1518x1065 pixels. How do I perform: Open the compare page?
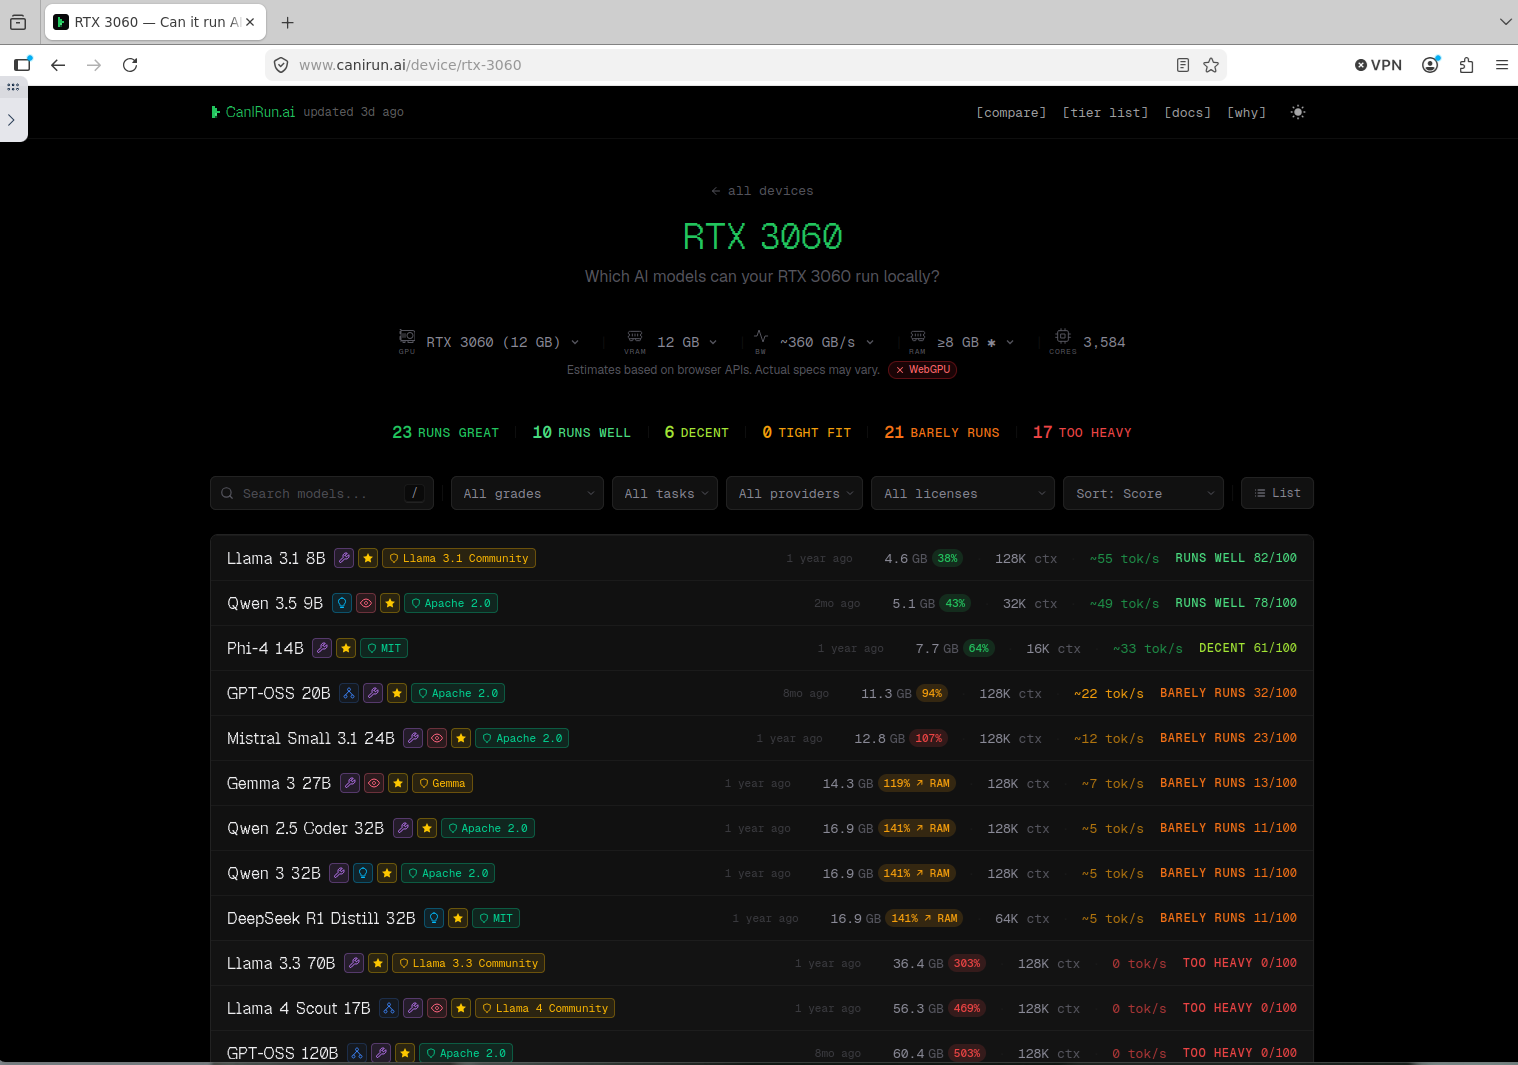point(1011,112)
